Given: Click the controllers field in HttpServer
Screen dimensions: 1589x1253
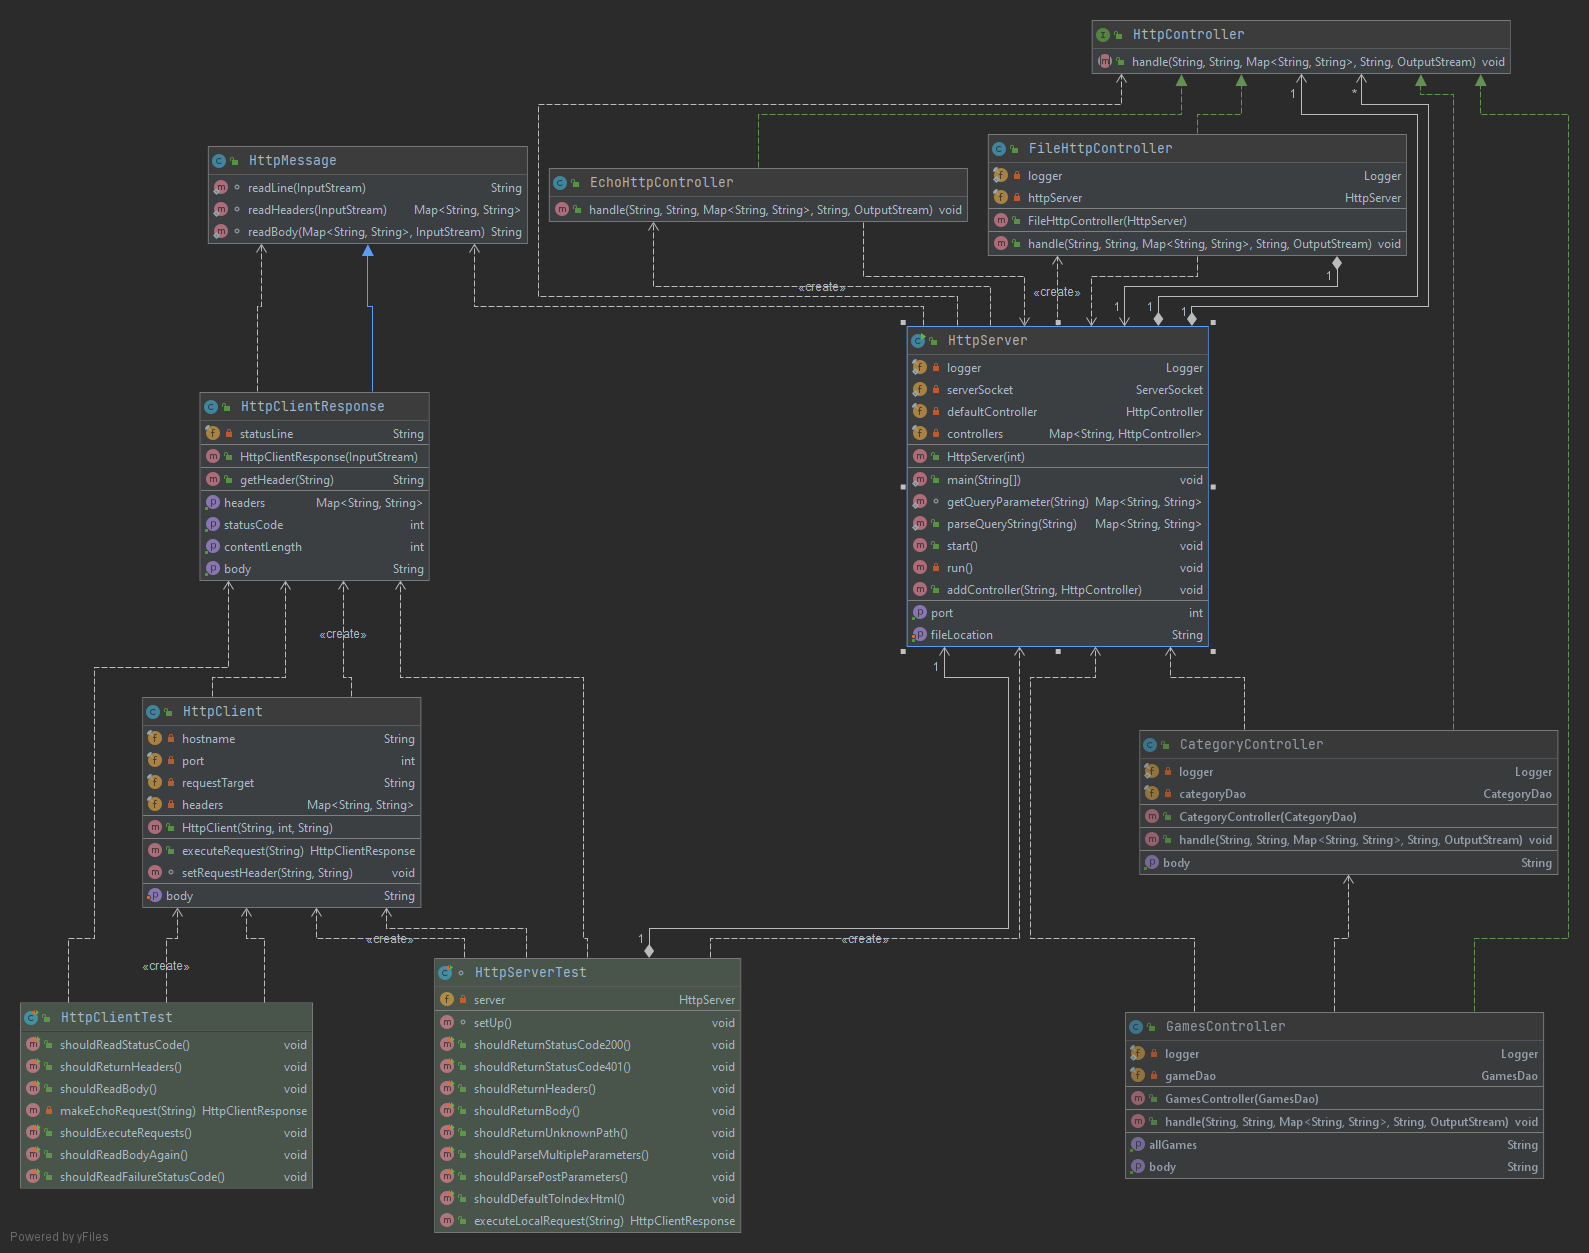Looking at the screenshot, I should point(1058,434).
